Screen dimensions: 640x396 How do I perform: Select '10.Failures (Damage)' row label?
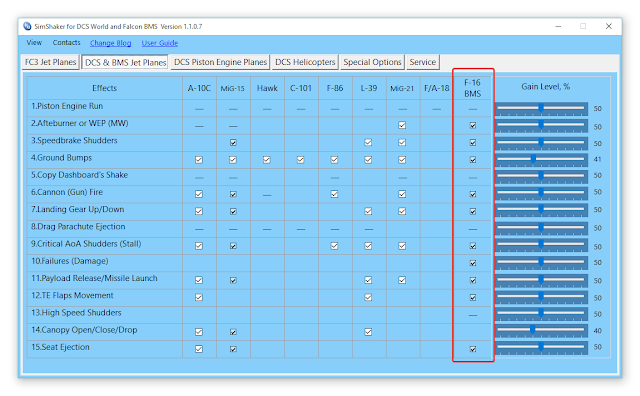(69, 261)
